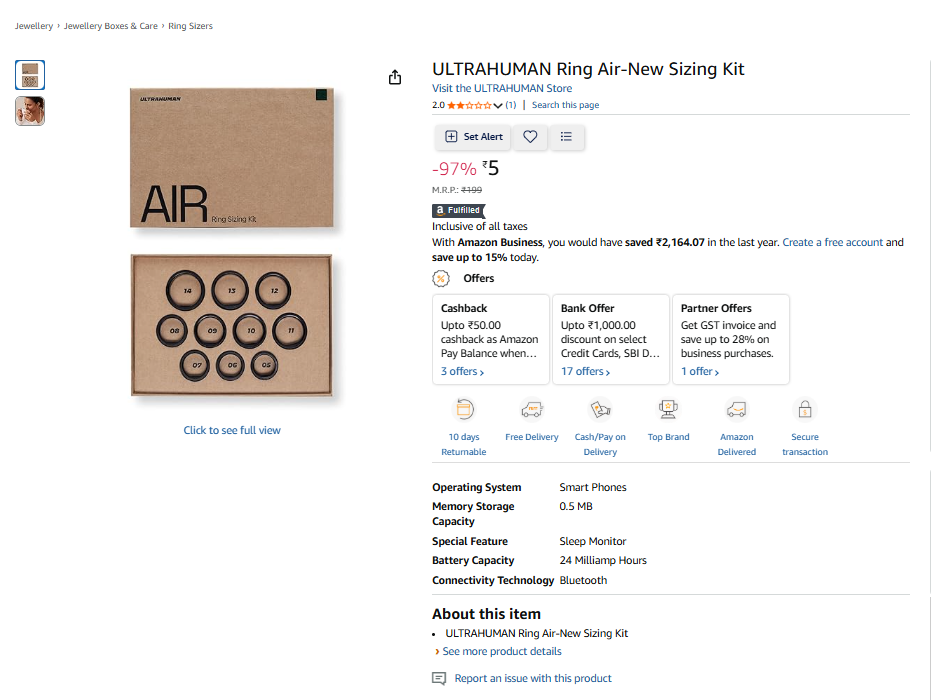Click the Secure transaction lock icon
Image resolution: width=931 pixels, height=700 pixels.
click(x=805, y=409)
